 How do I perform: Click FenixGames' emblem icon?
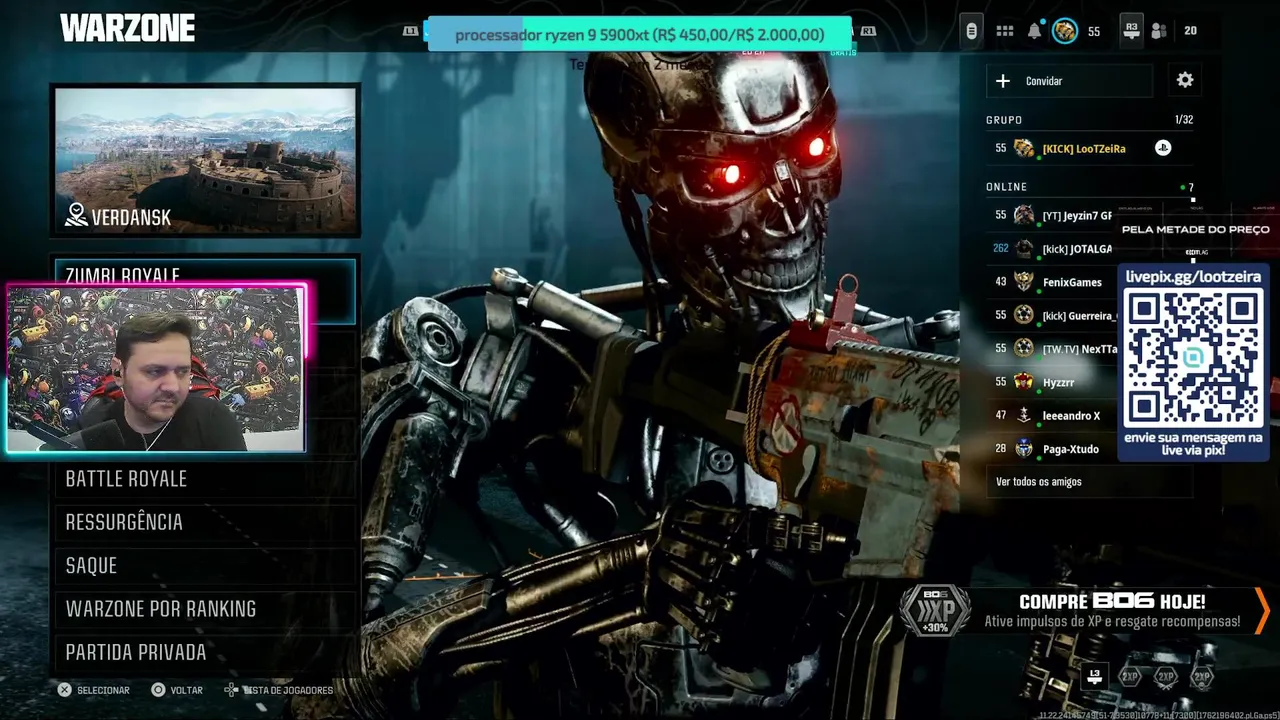point(1023,282)
